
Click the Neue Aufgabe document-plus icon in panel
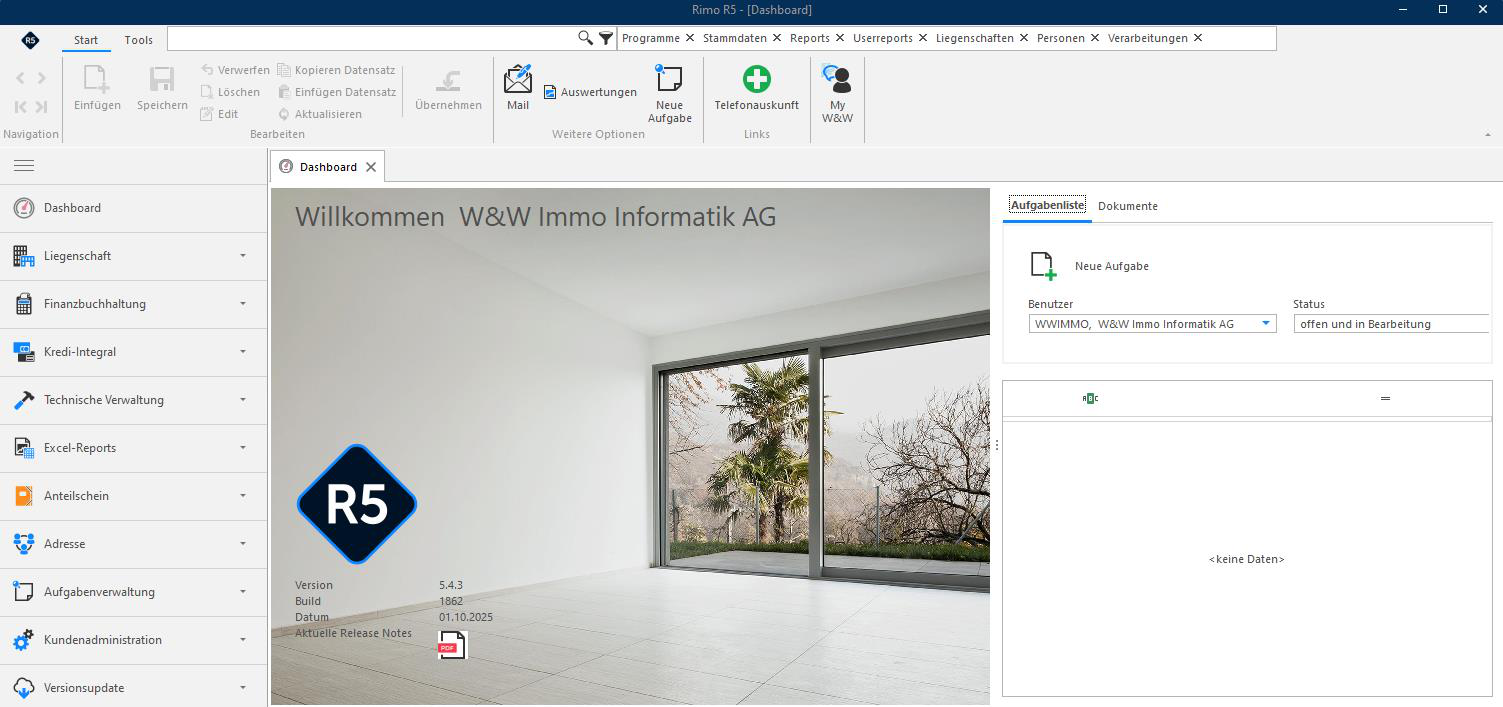(1043, 266)
